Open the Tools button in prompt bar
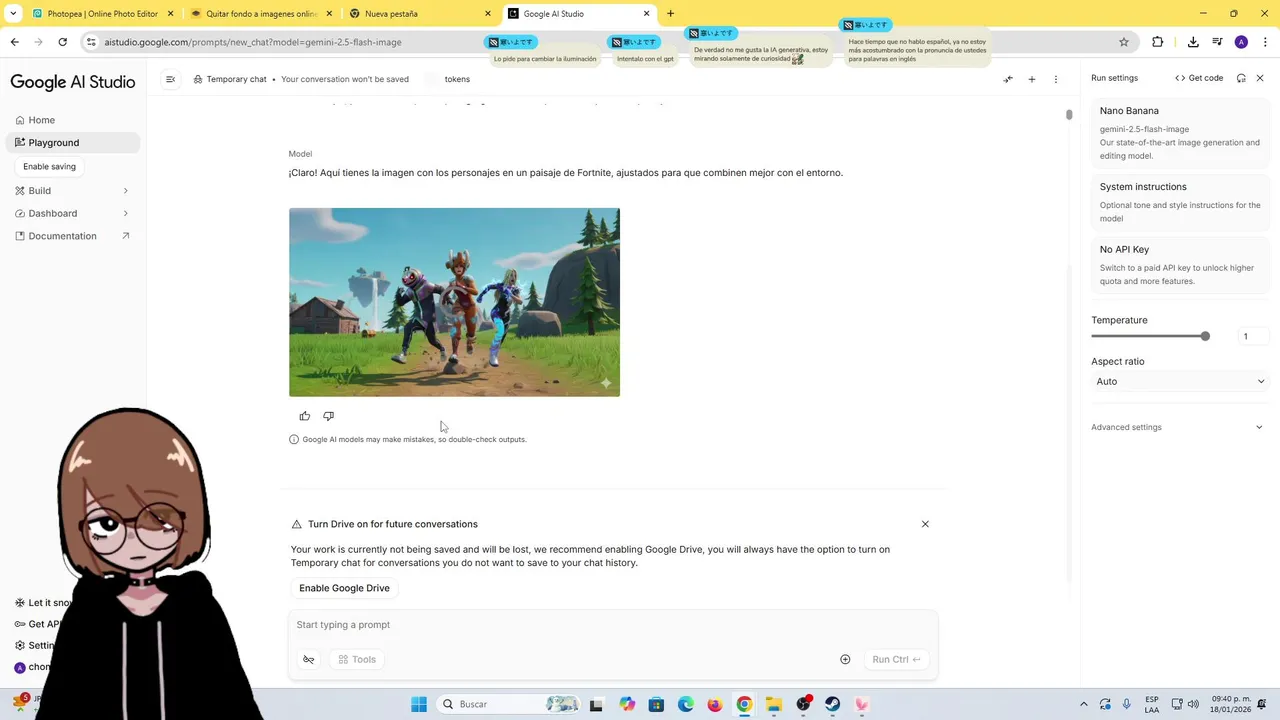 357,659
